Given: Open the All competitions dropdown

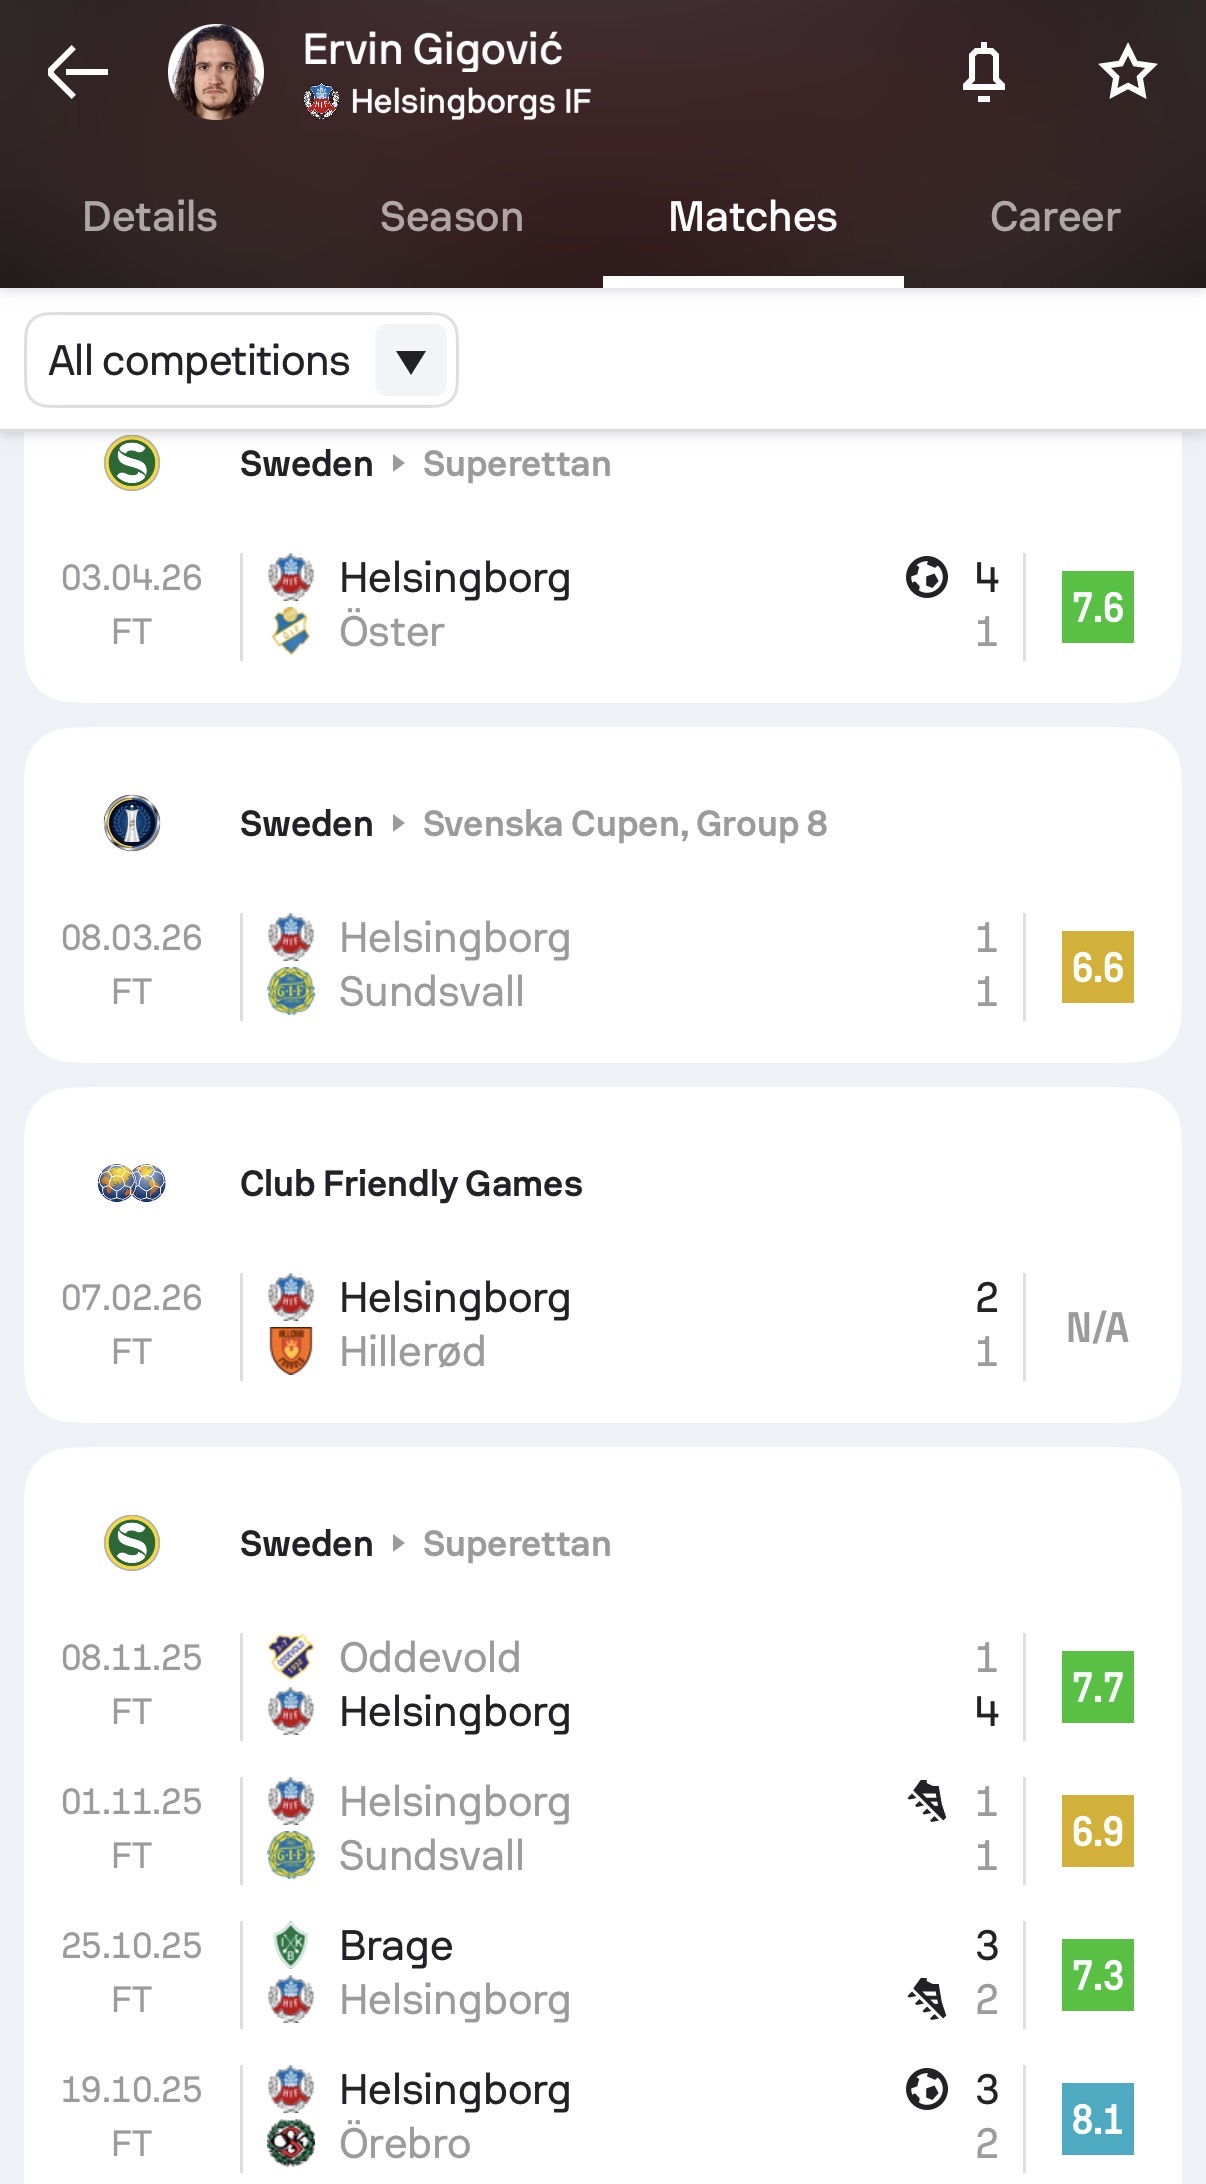Looking at the screenshot, I should pos(241,360).
